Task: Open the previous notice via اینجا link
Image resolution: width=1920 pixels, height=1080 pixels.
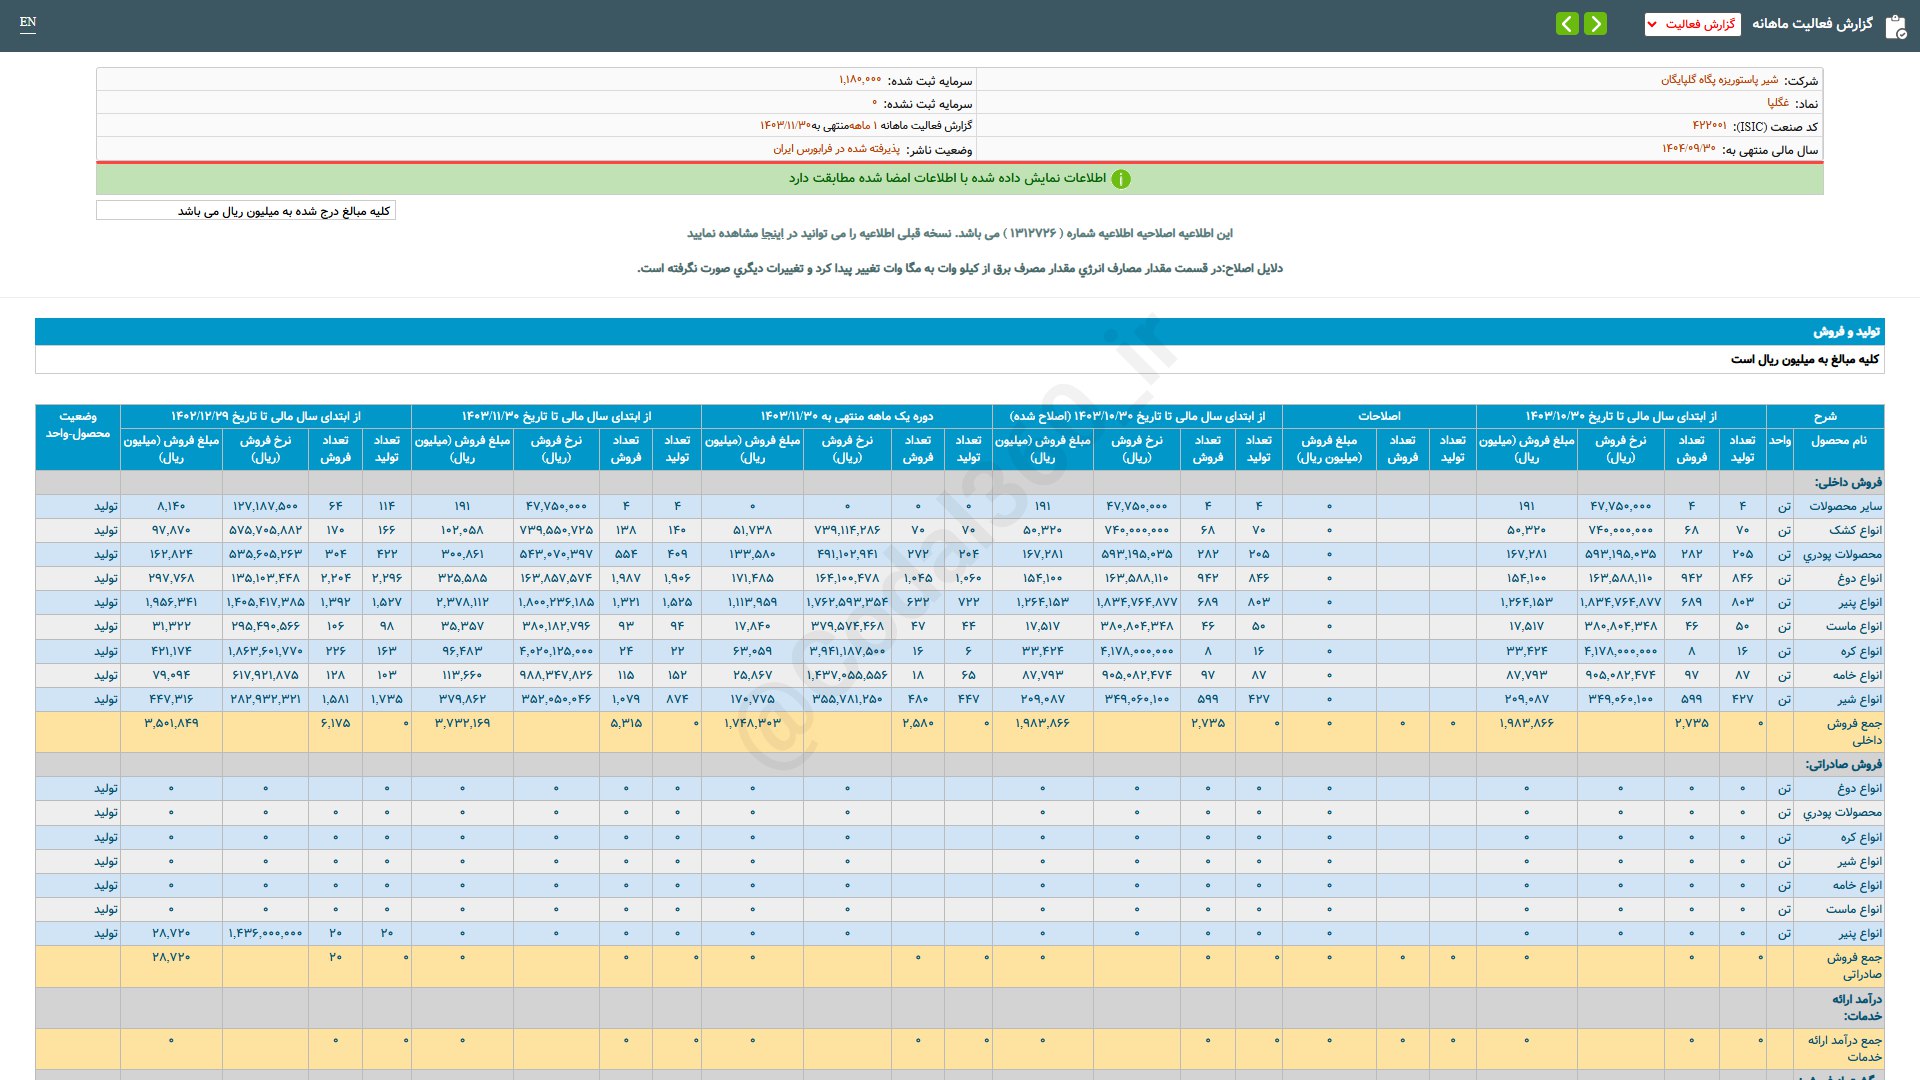Action: click(x=771, y=233)
